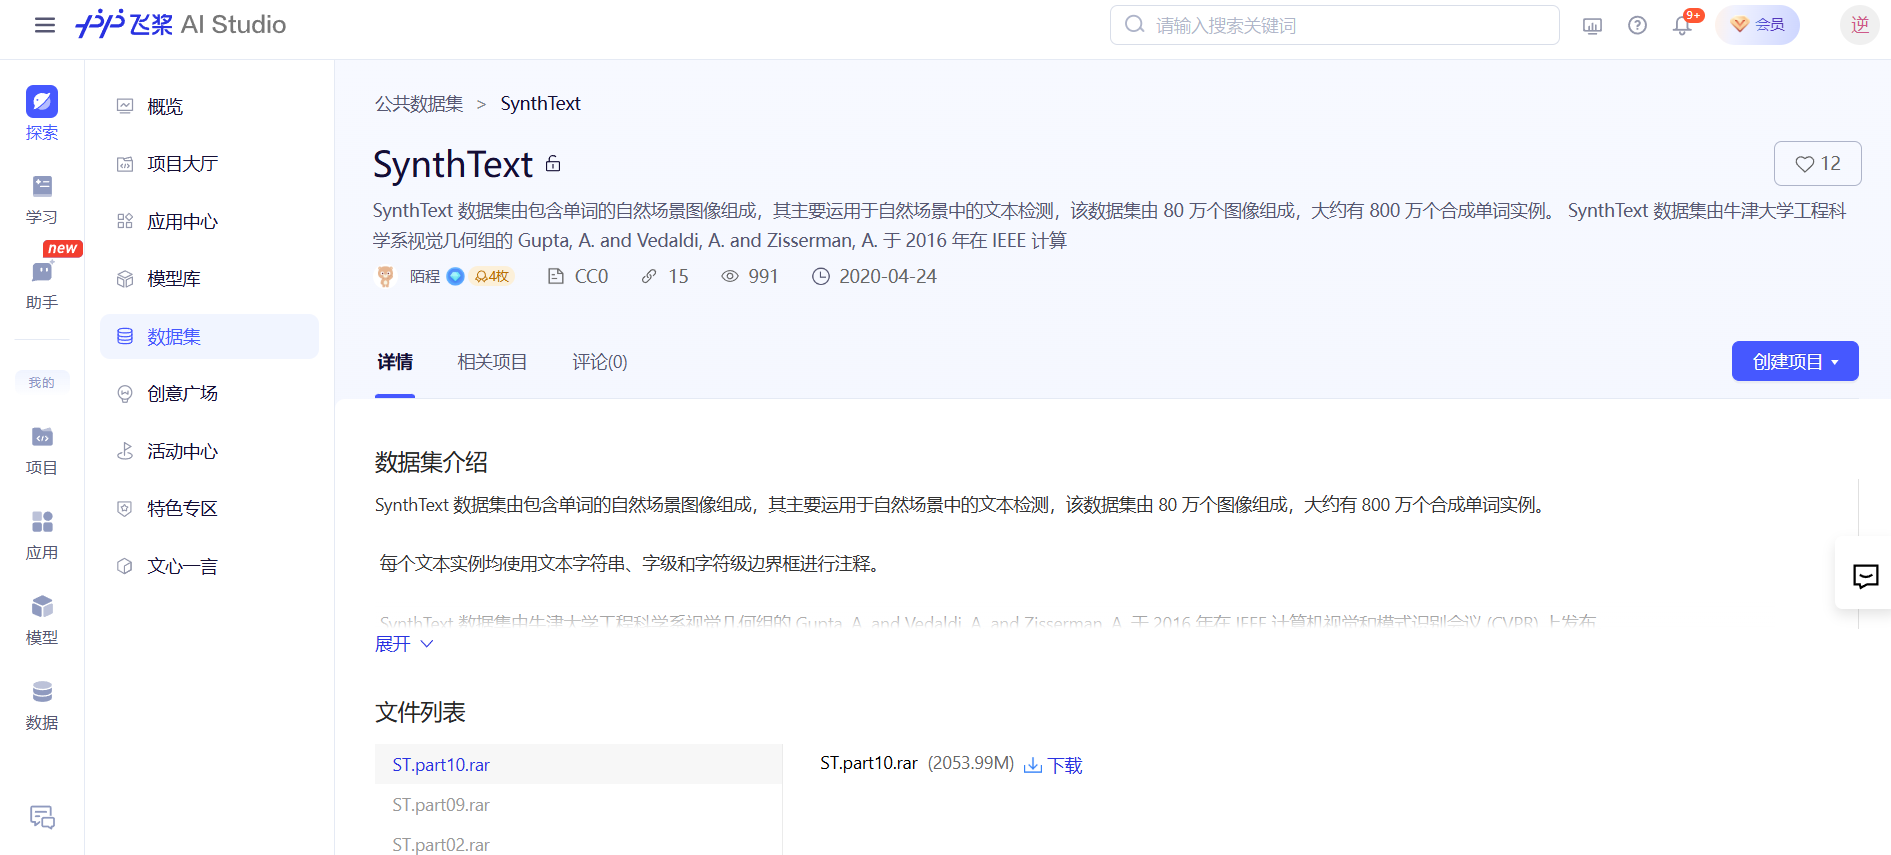Switch to the 详情 tab
The width and height of the screenshot is (1891, 855).
[x=395, y=362]
